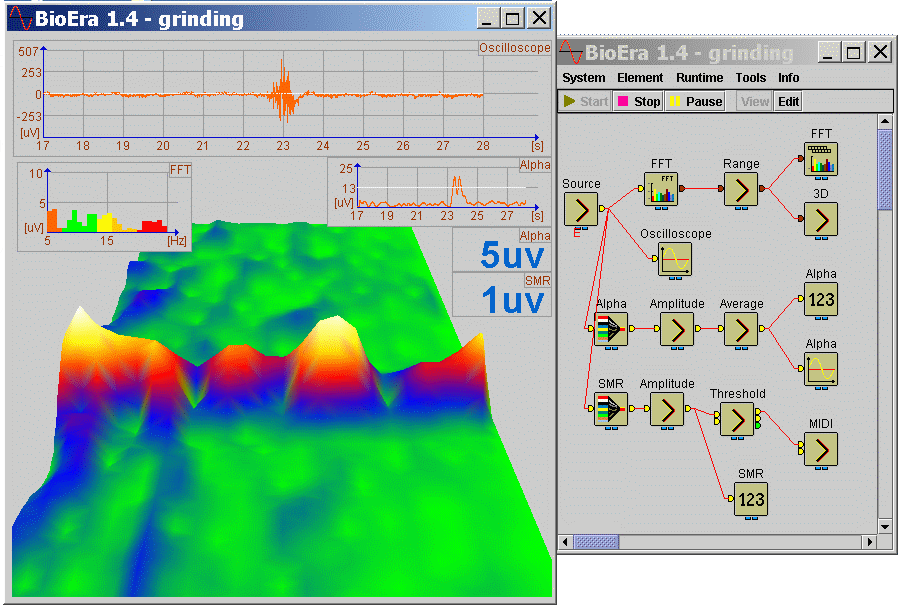900x606 pixels.
Task: Click the BioEra sine-wave icon in the design window title bar
Action: (x=571, y=52)
